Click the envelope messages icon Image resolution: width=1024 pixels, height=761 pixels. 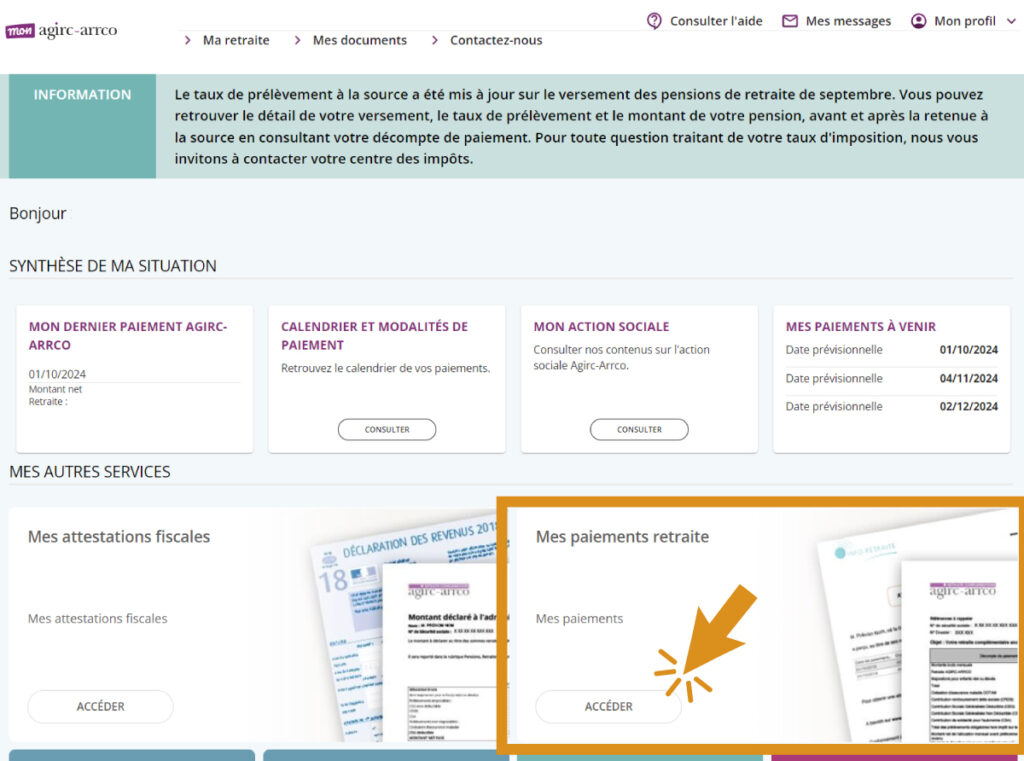click(790, 21)
